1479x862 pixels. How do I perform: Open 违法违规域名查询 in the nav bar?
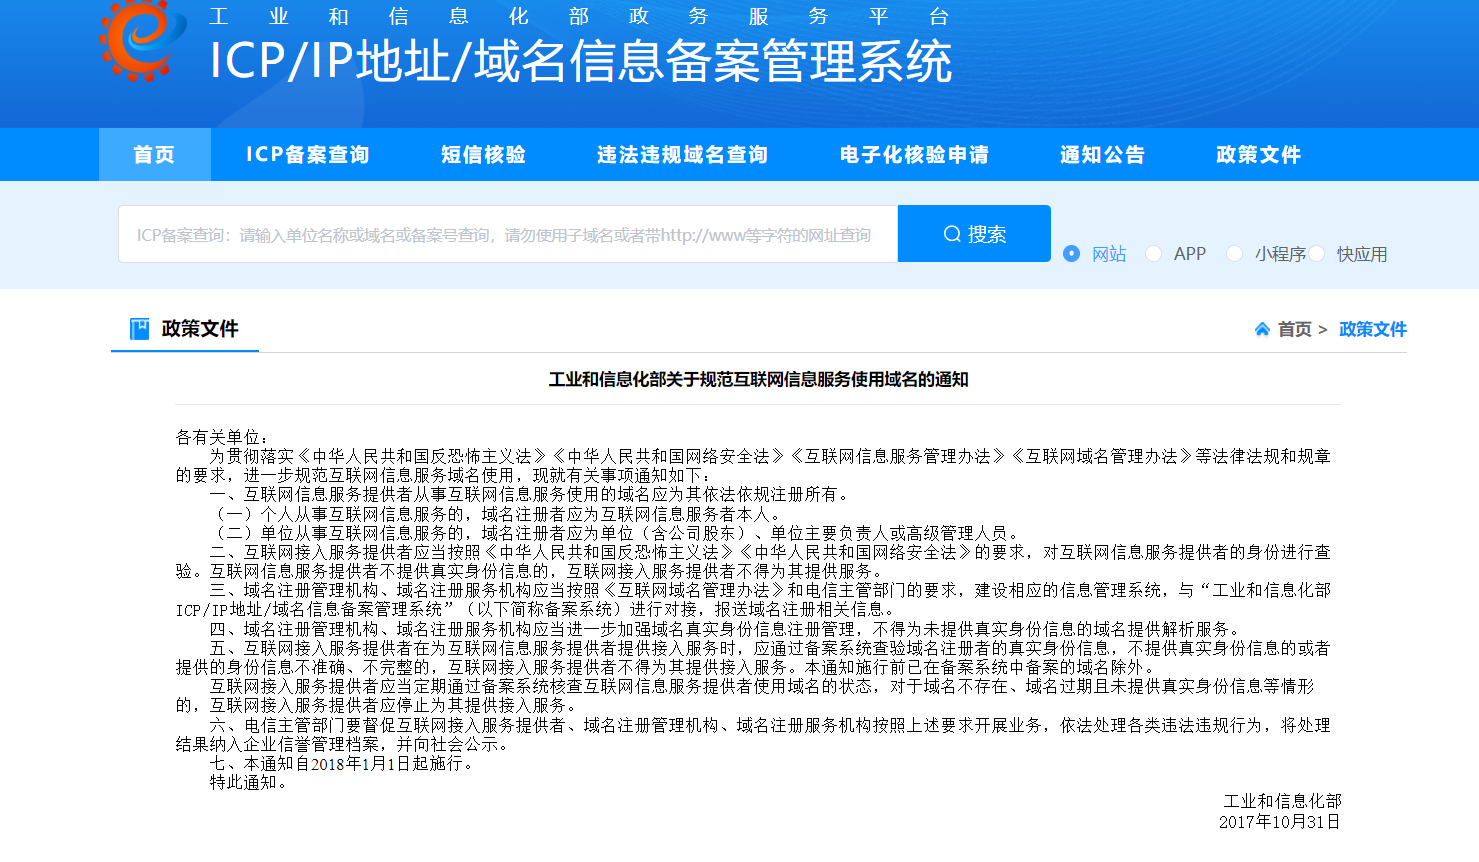coord(683,155)
